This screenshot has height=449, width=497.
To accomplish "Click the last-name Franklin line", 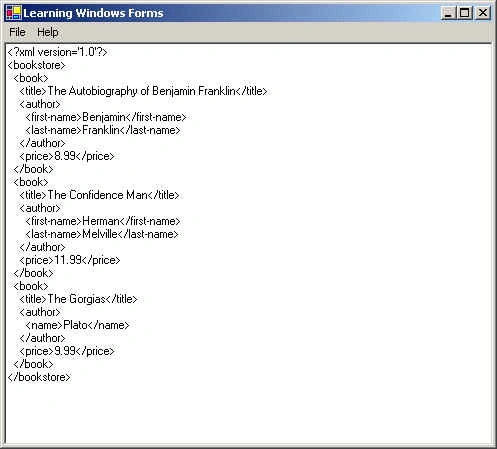I will 103,130.
